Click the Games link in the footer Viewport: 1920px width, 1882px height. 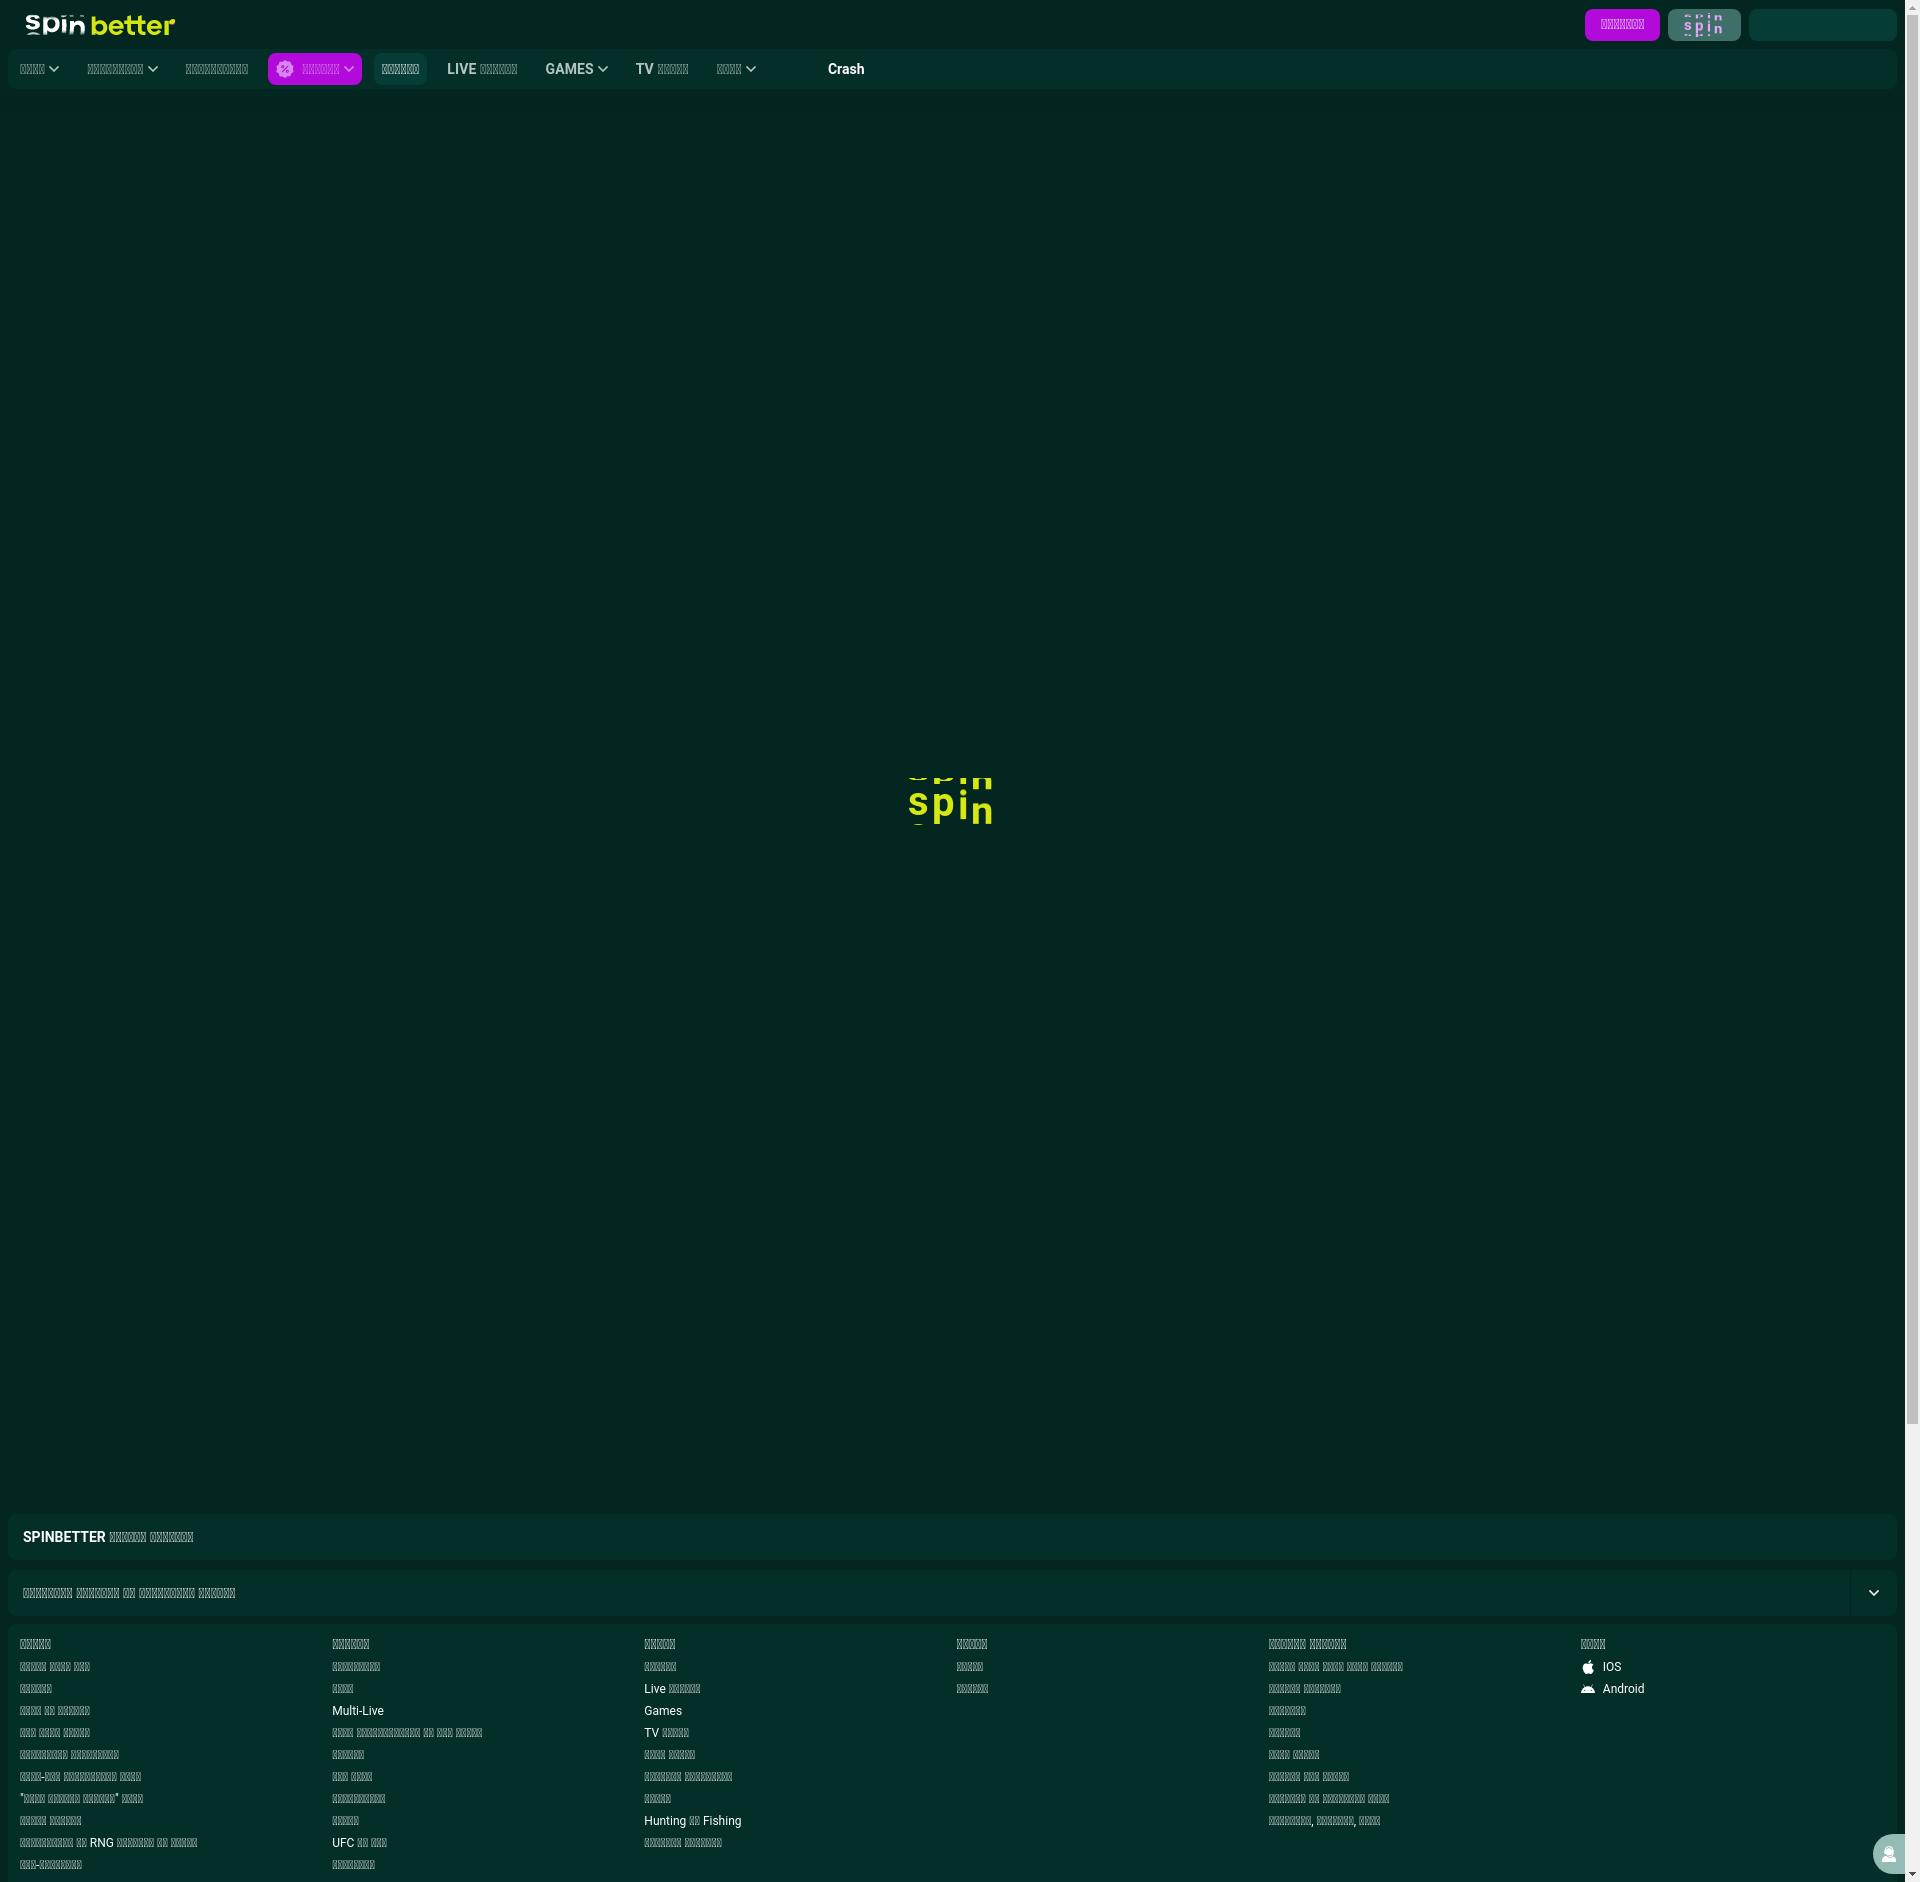pyautogui.click(x=662, y=1711)
